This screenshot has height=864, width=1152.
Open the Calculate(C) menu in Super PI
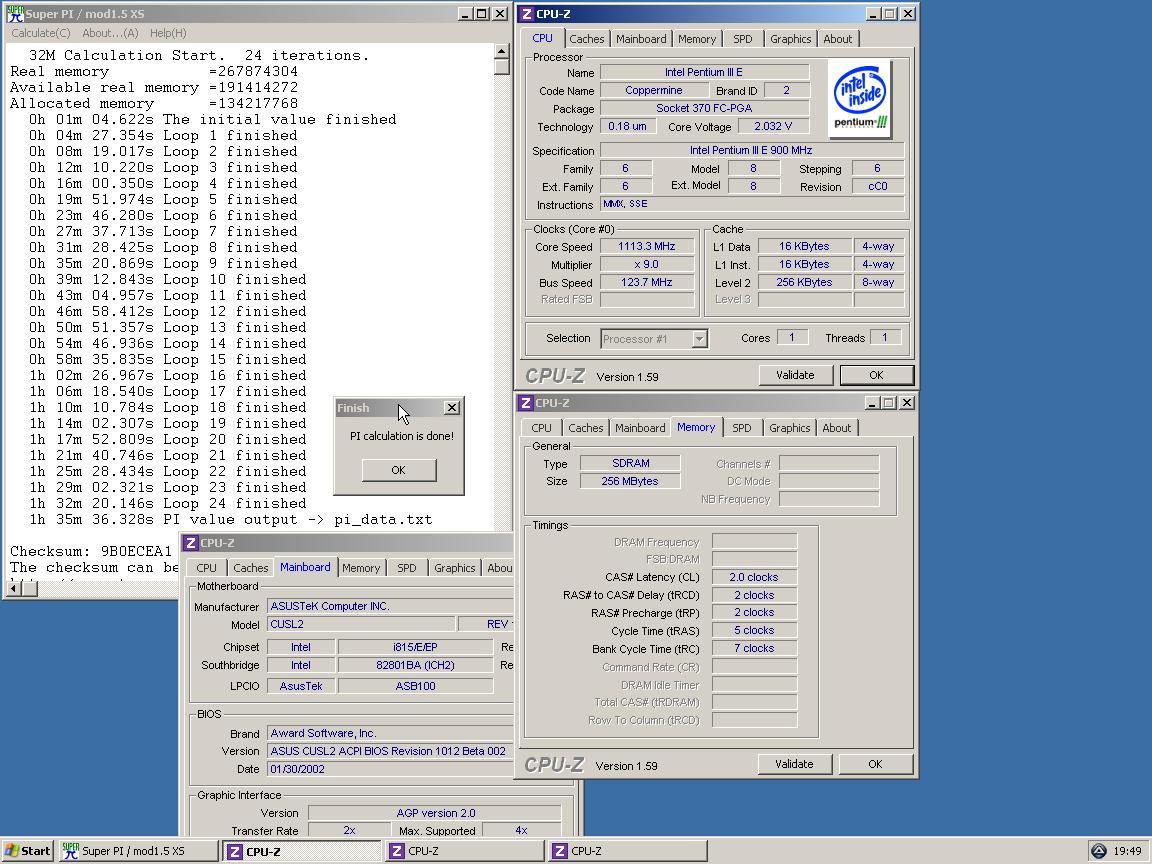tap(41, 33)
